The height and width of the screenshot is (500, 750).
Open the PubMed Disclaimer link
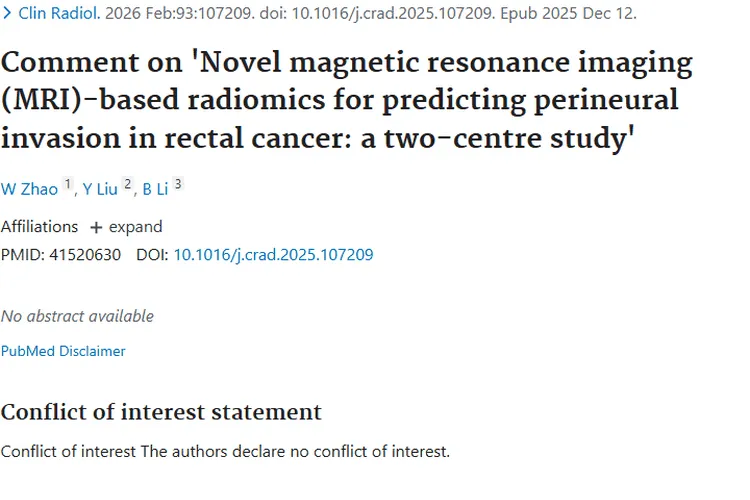63,351
